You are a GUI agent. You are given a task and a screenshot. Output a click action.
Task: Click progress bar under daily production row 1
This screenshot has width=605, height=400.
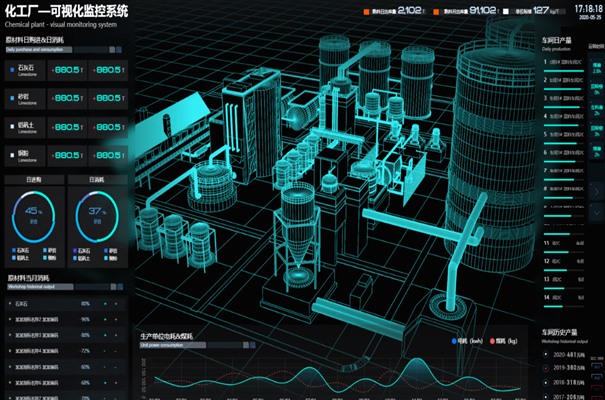(564, 71)
